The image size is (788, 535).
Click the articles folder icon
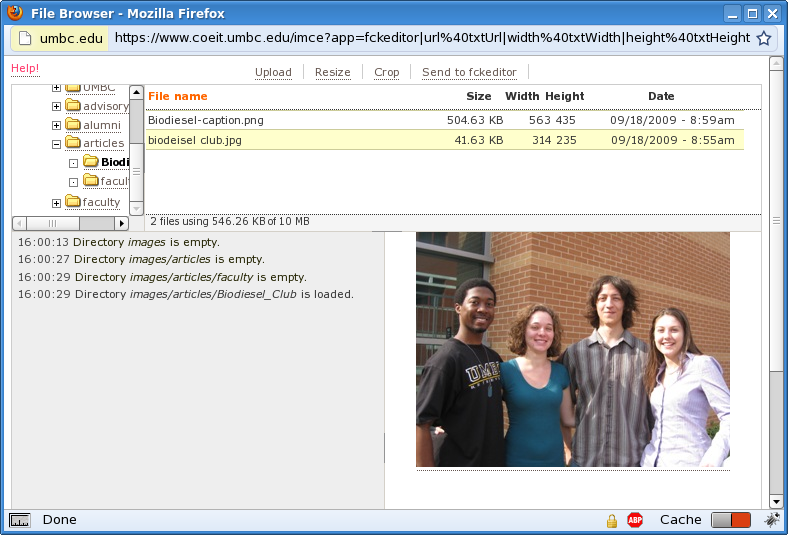(73, 143)
